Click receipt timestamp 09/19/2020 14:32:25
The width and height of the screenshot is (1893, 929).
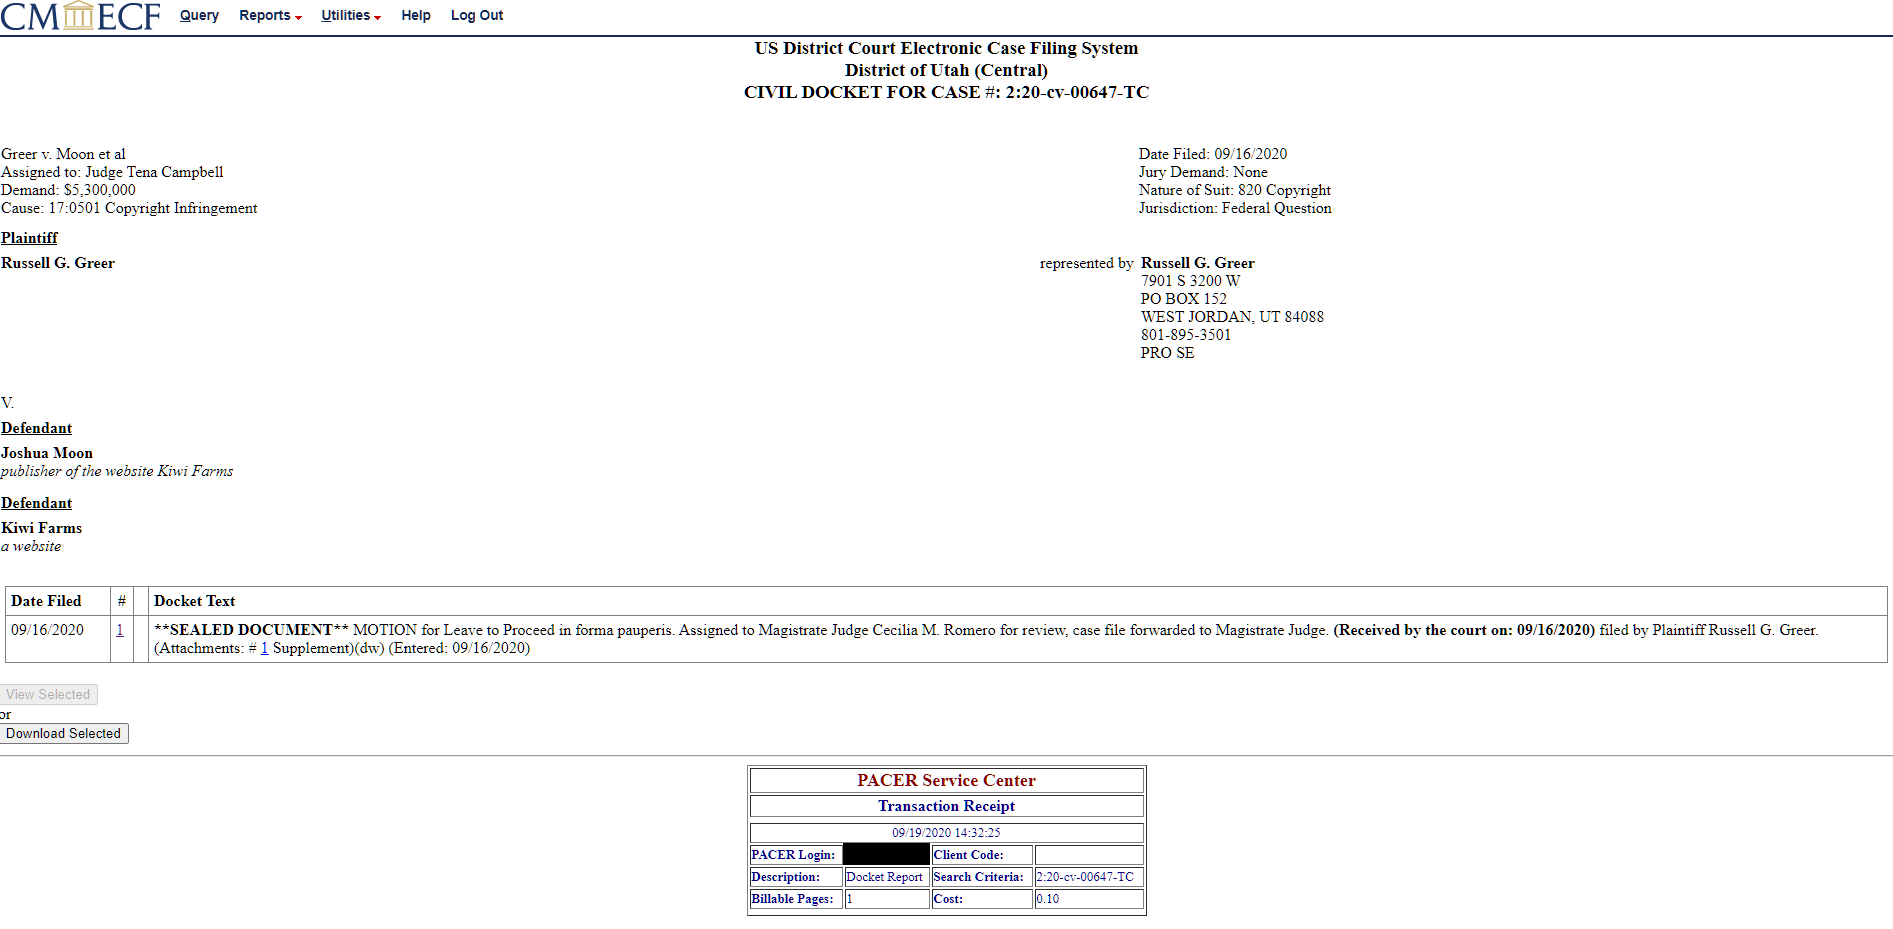click(946, 833)
